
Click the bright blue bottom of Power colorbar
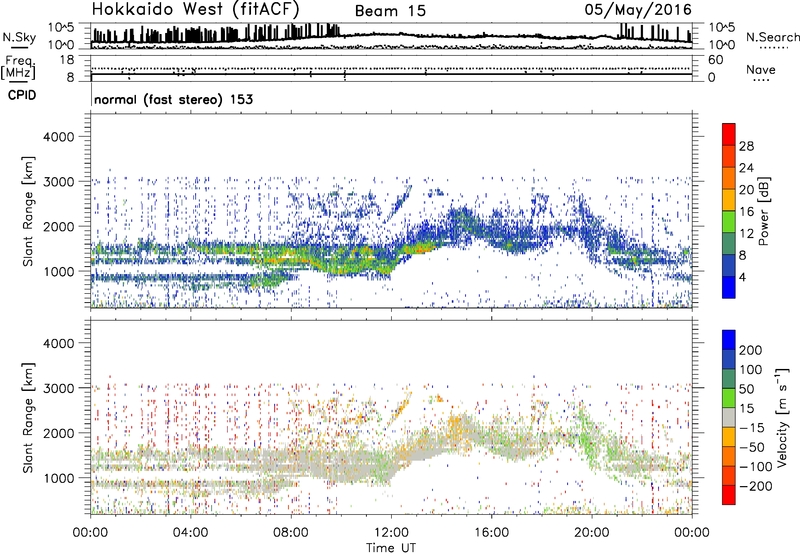(729, 287)
